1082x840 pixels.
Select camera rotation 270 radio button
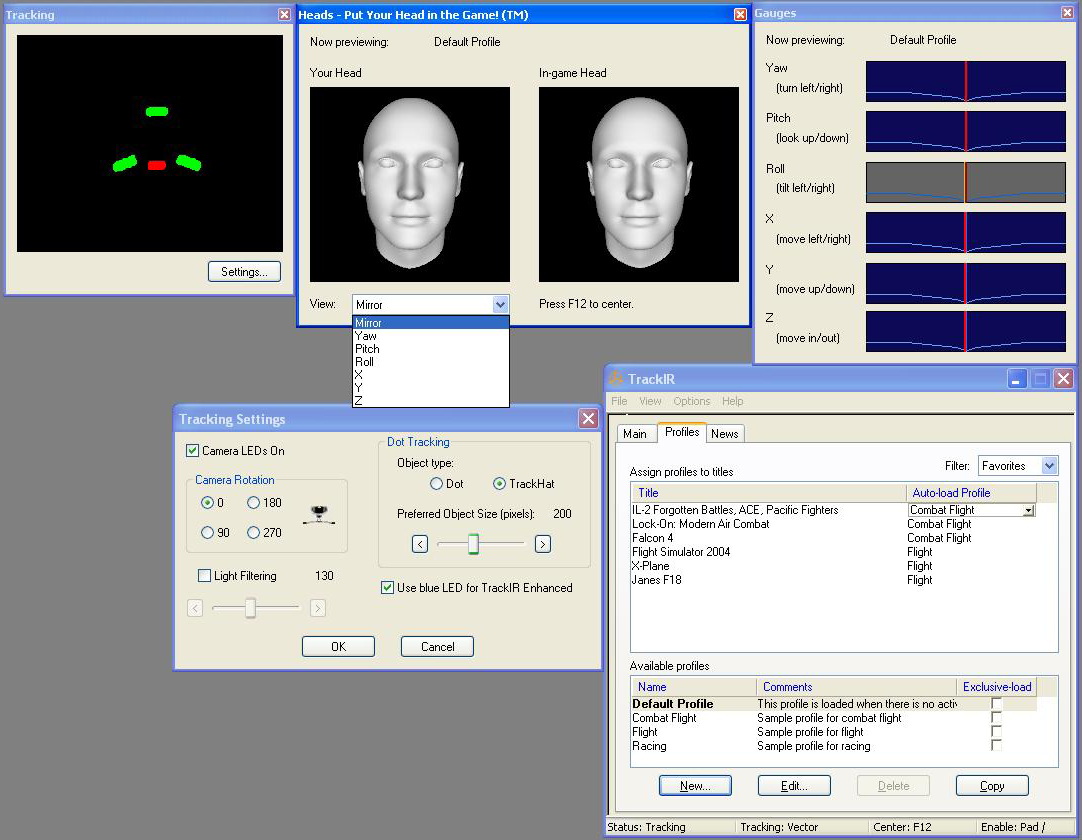click(x=253, y=532)
